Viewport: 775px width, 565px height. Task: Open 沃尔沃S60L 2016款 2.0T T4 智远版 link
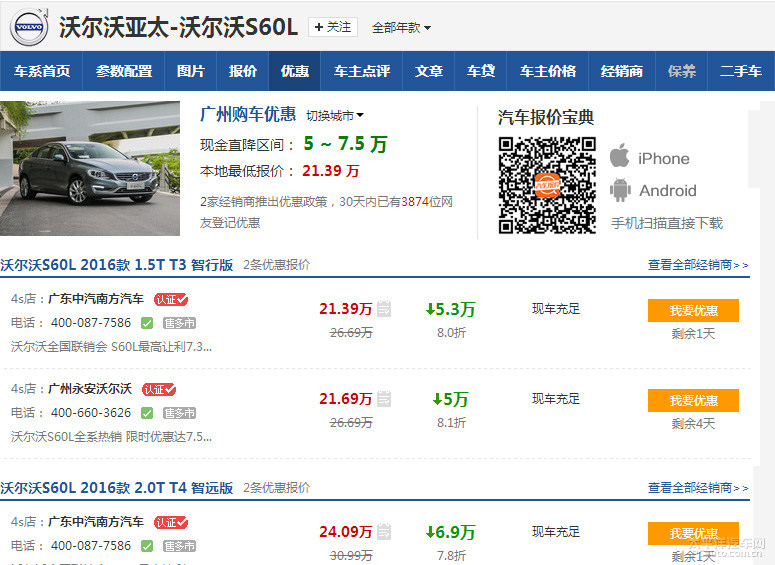coord(117,488)
